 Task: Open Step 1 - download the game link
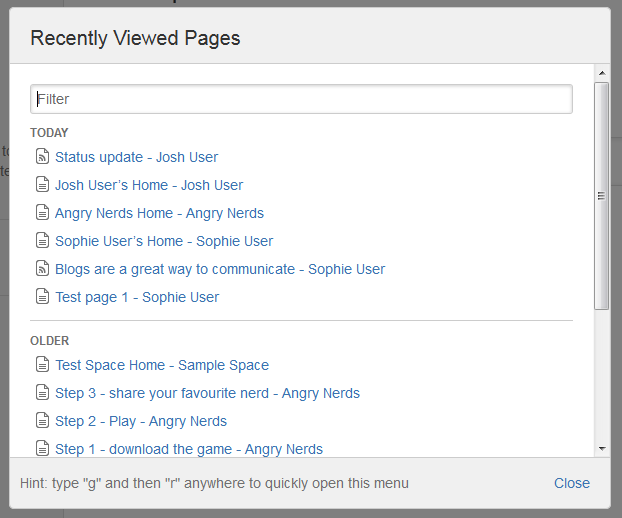coord(189,449)
